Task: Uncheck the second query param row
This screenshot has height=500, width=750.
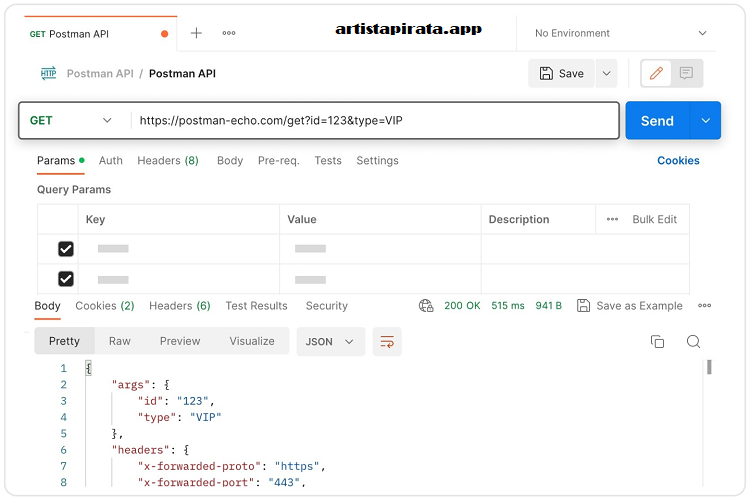Action: tap(66, 278)
